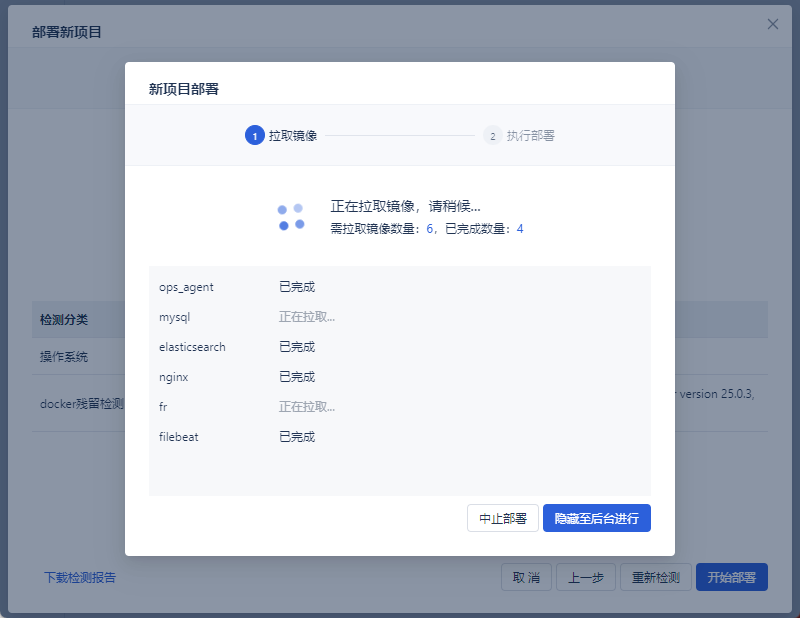The width and height of the screenshot is (800, 618).
Task: Click the loading spinner dots icon
Action: [291, 217]
